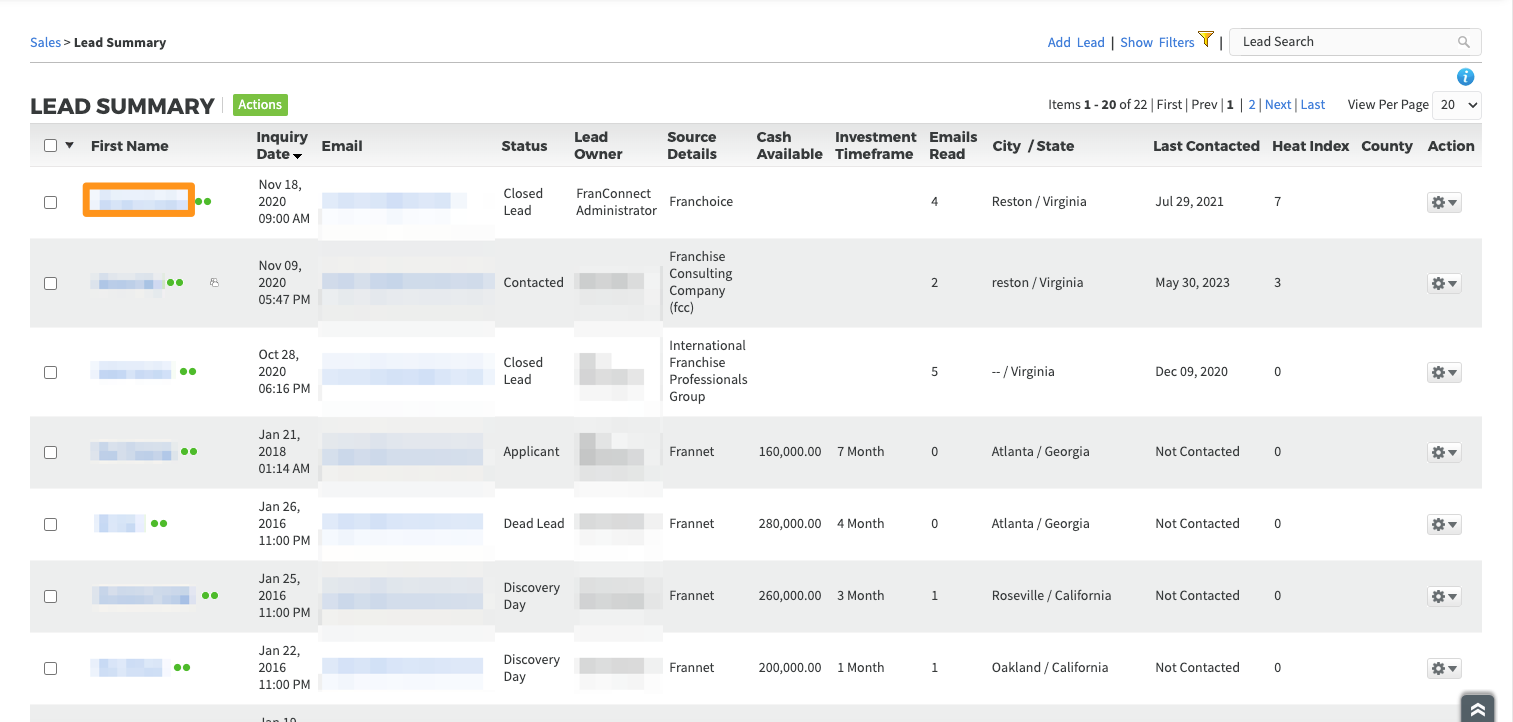Expand arrow next to select-all checkbox

[70, 146]
